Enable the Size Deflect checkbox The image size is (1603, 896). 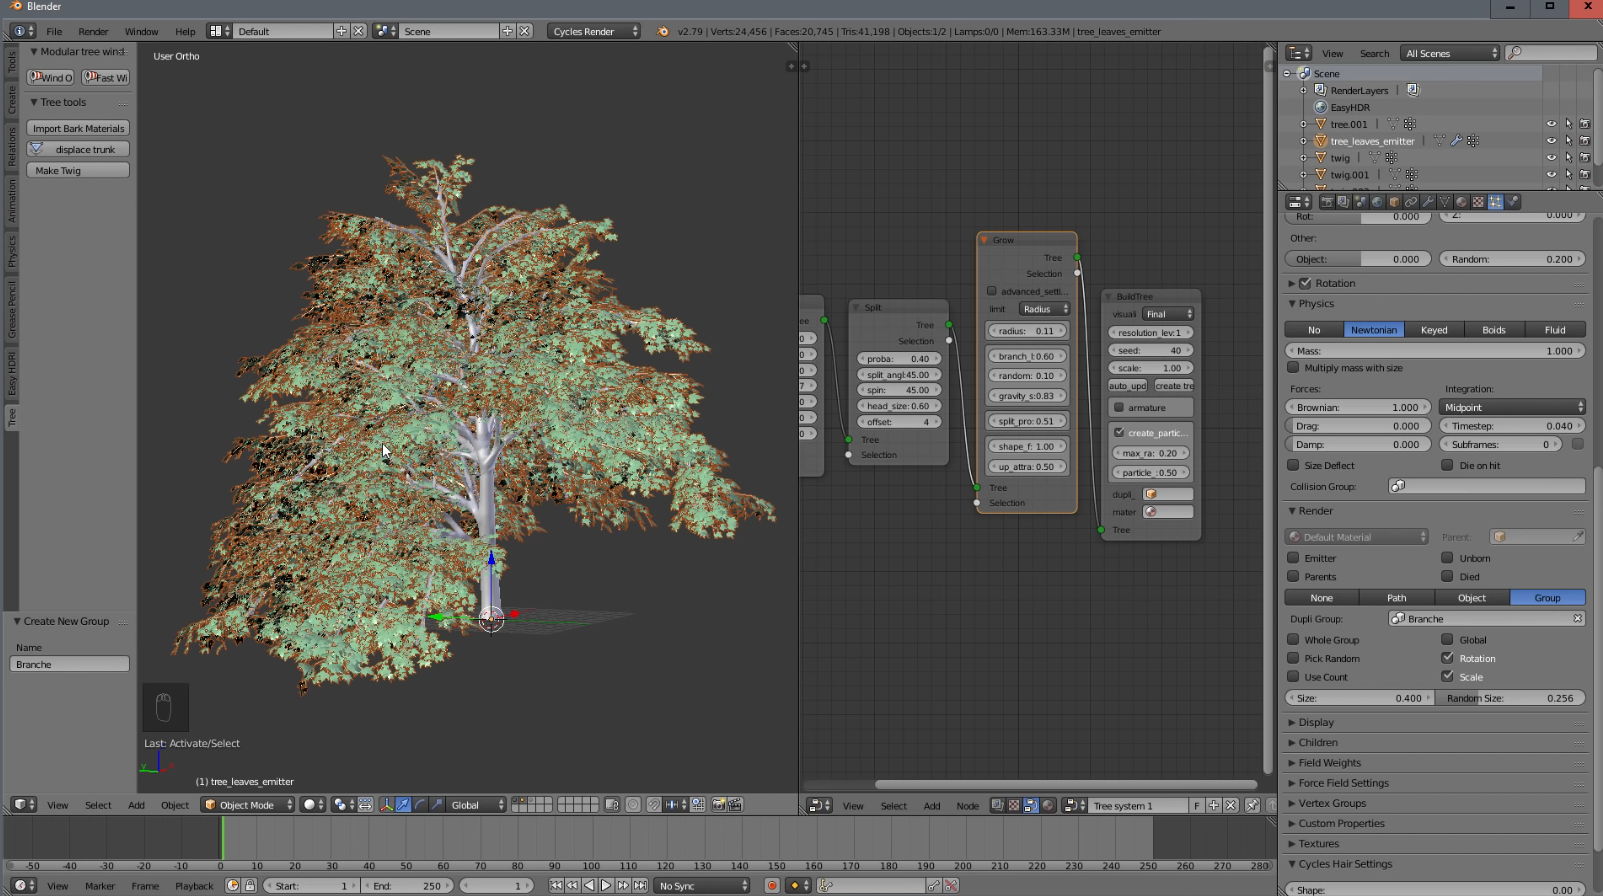[1294, 465]
